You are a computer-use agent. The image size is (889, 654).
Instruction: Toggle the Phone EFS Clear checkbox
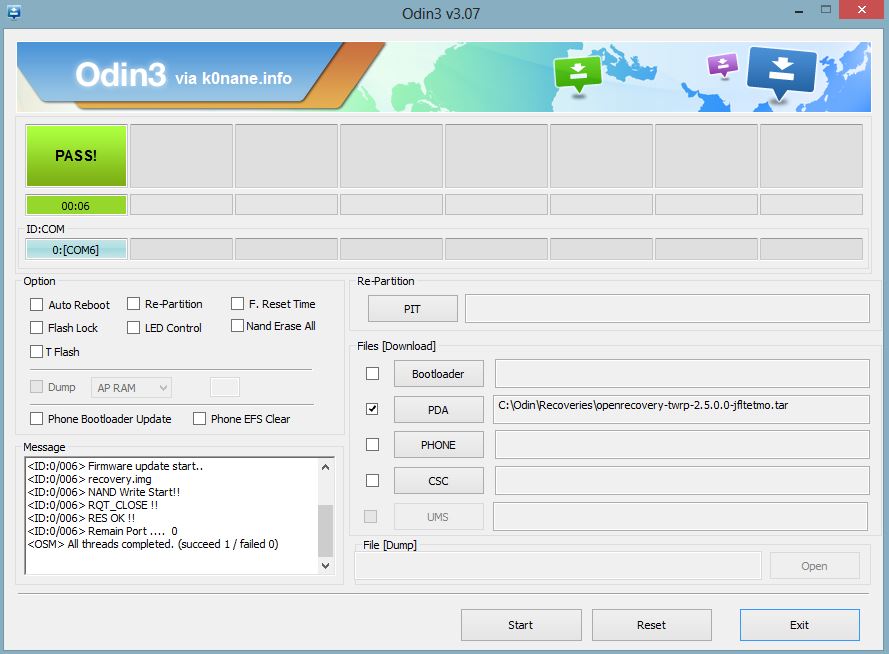[199, 419]
